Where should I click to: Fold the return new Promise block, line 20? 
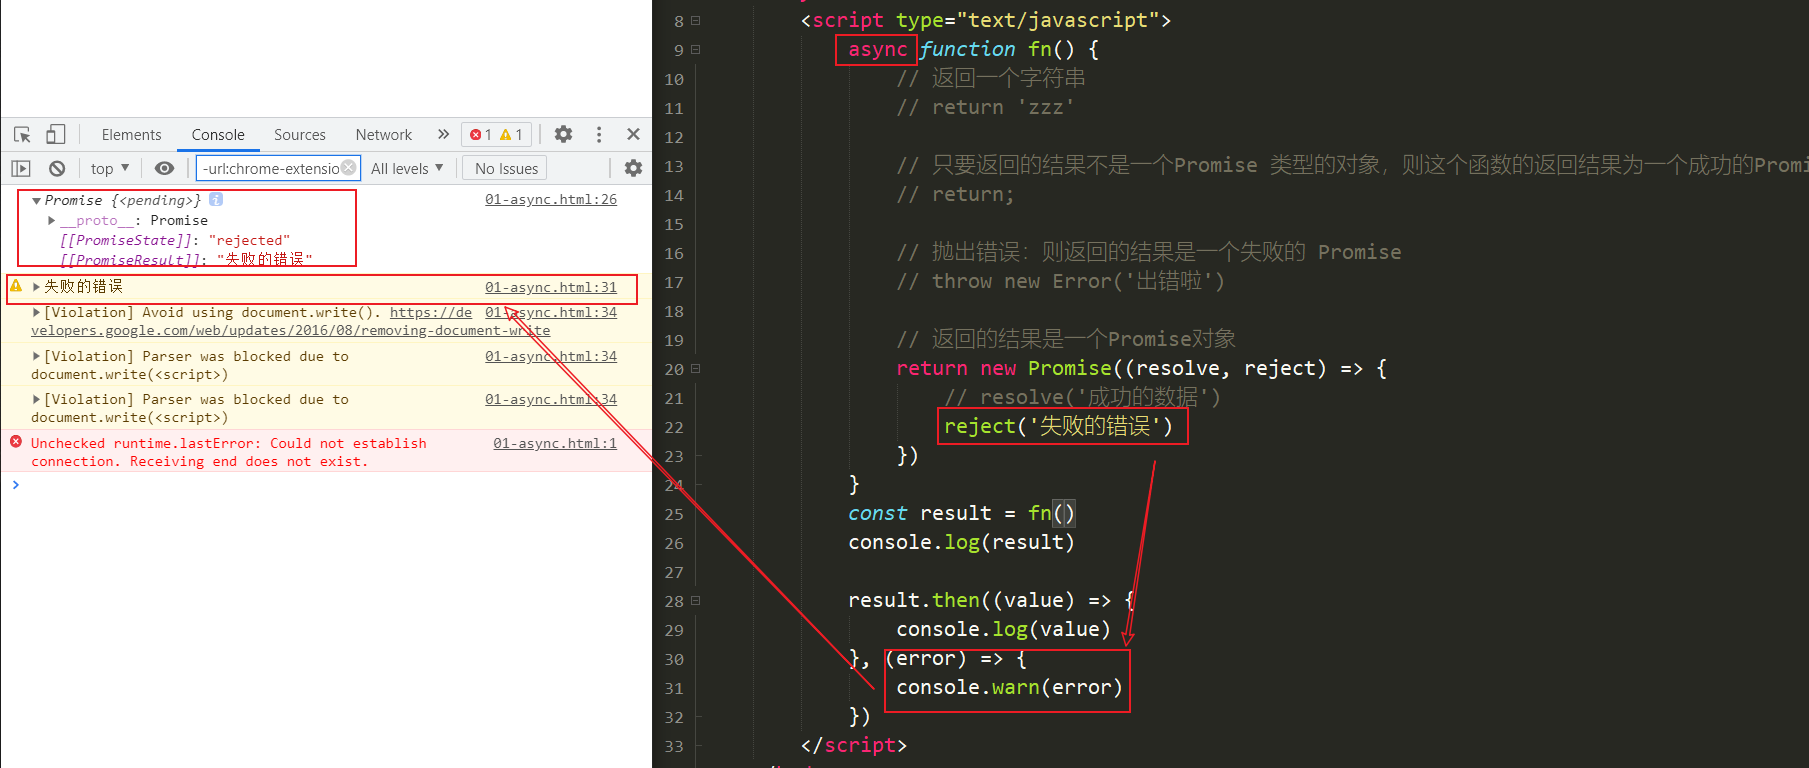tap(696, 368)
